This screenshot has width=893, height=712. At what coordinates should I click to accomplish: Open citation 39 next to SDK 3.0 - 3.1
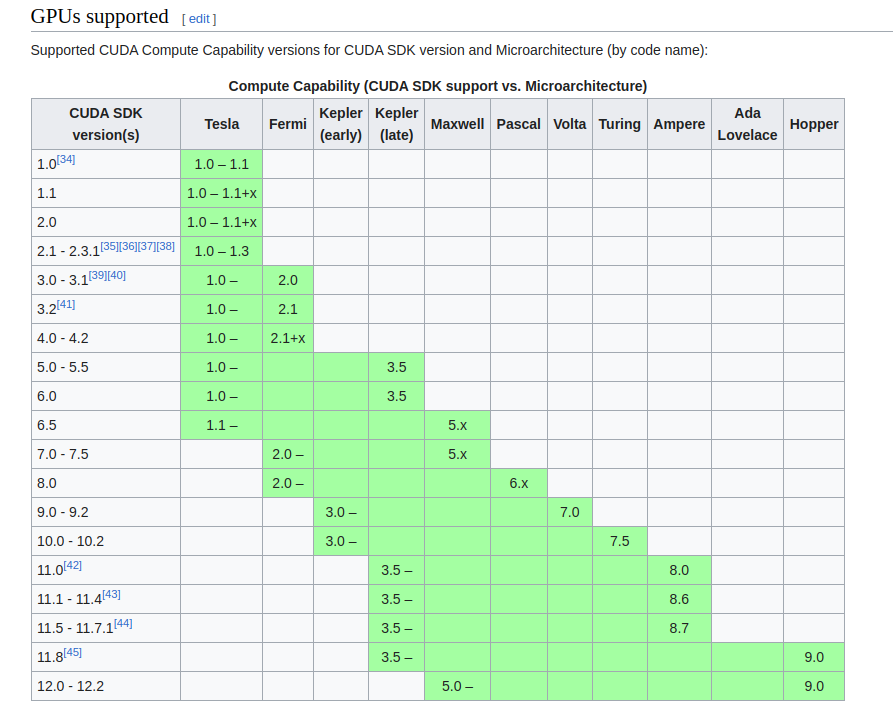tap(98, 275)
